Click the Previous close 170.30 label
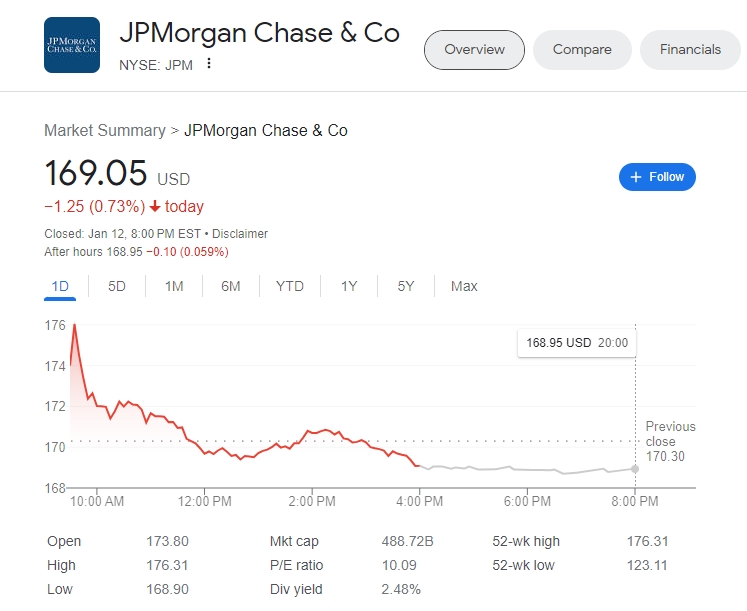The image size is (747, 611). click(670, 441)
